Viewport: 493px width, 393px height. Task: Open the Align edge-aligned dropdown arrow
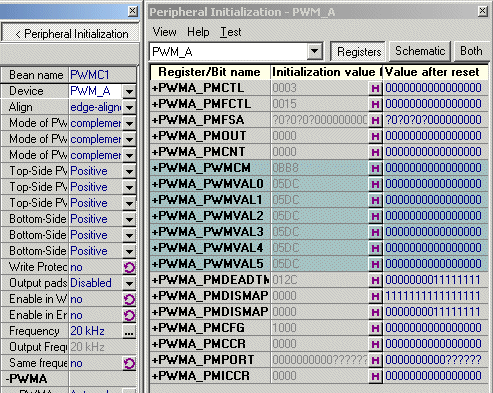click(x=129, y=107)
